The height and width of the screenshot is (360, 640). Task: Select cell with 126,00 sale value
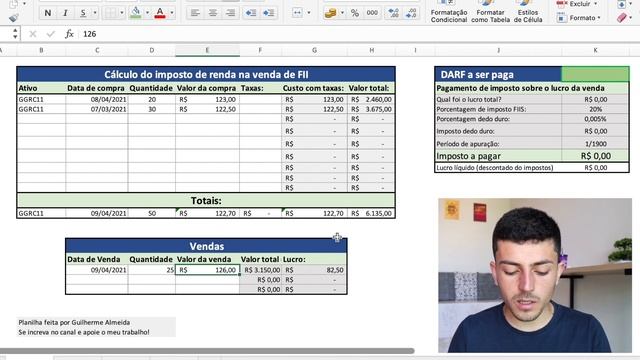pos(207,270)
